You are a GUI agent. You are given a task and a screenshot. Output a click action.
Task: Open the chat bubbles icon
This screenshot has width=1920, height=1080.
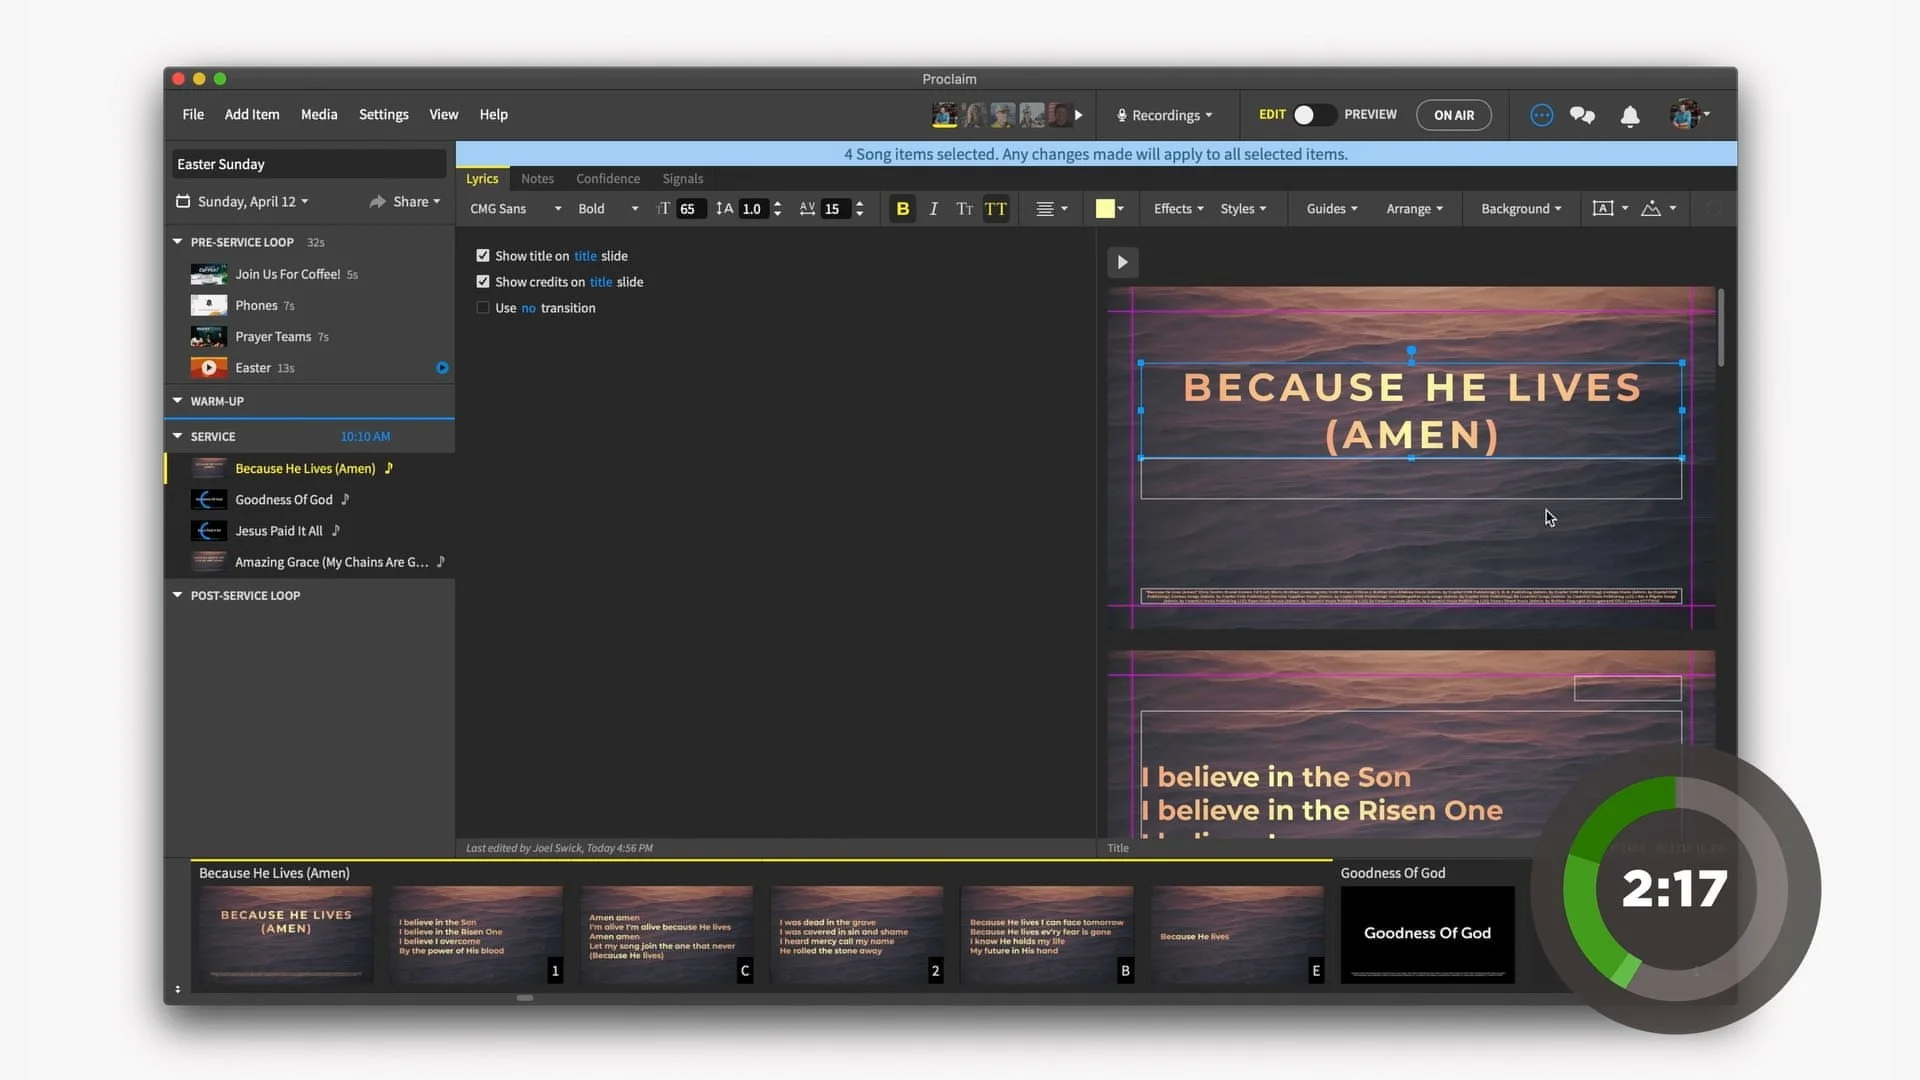coord(1582,115)
